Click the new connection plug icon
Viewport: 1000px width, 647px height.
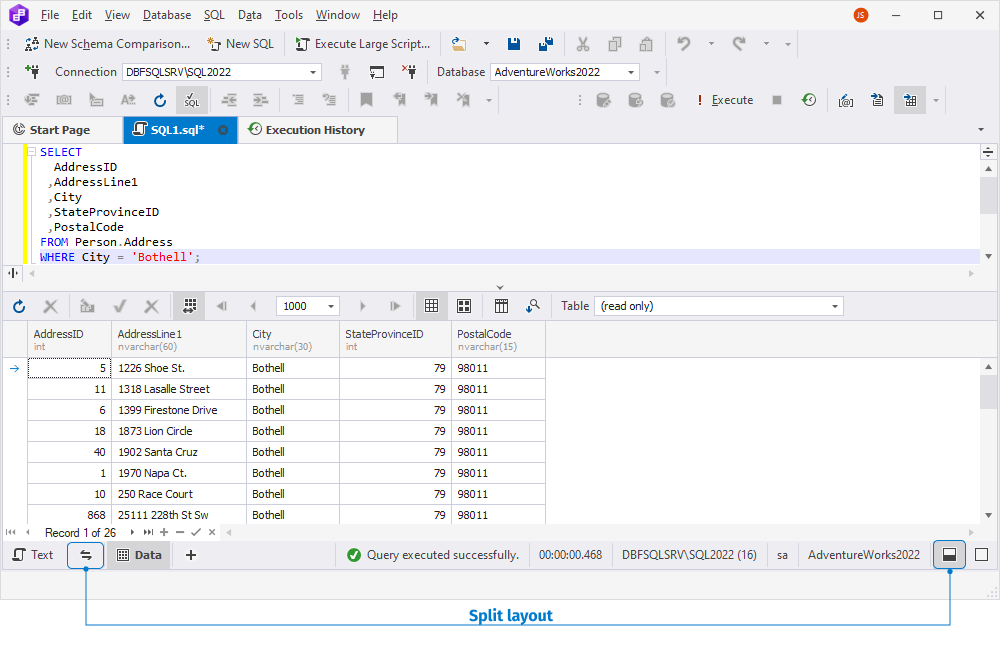tap(32, 71)
